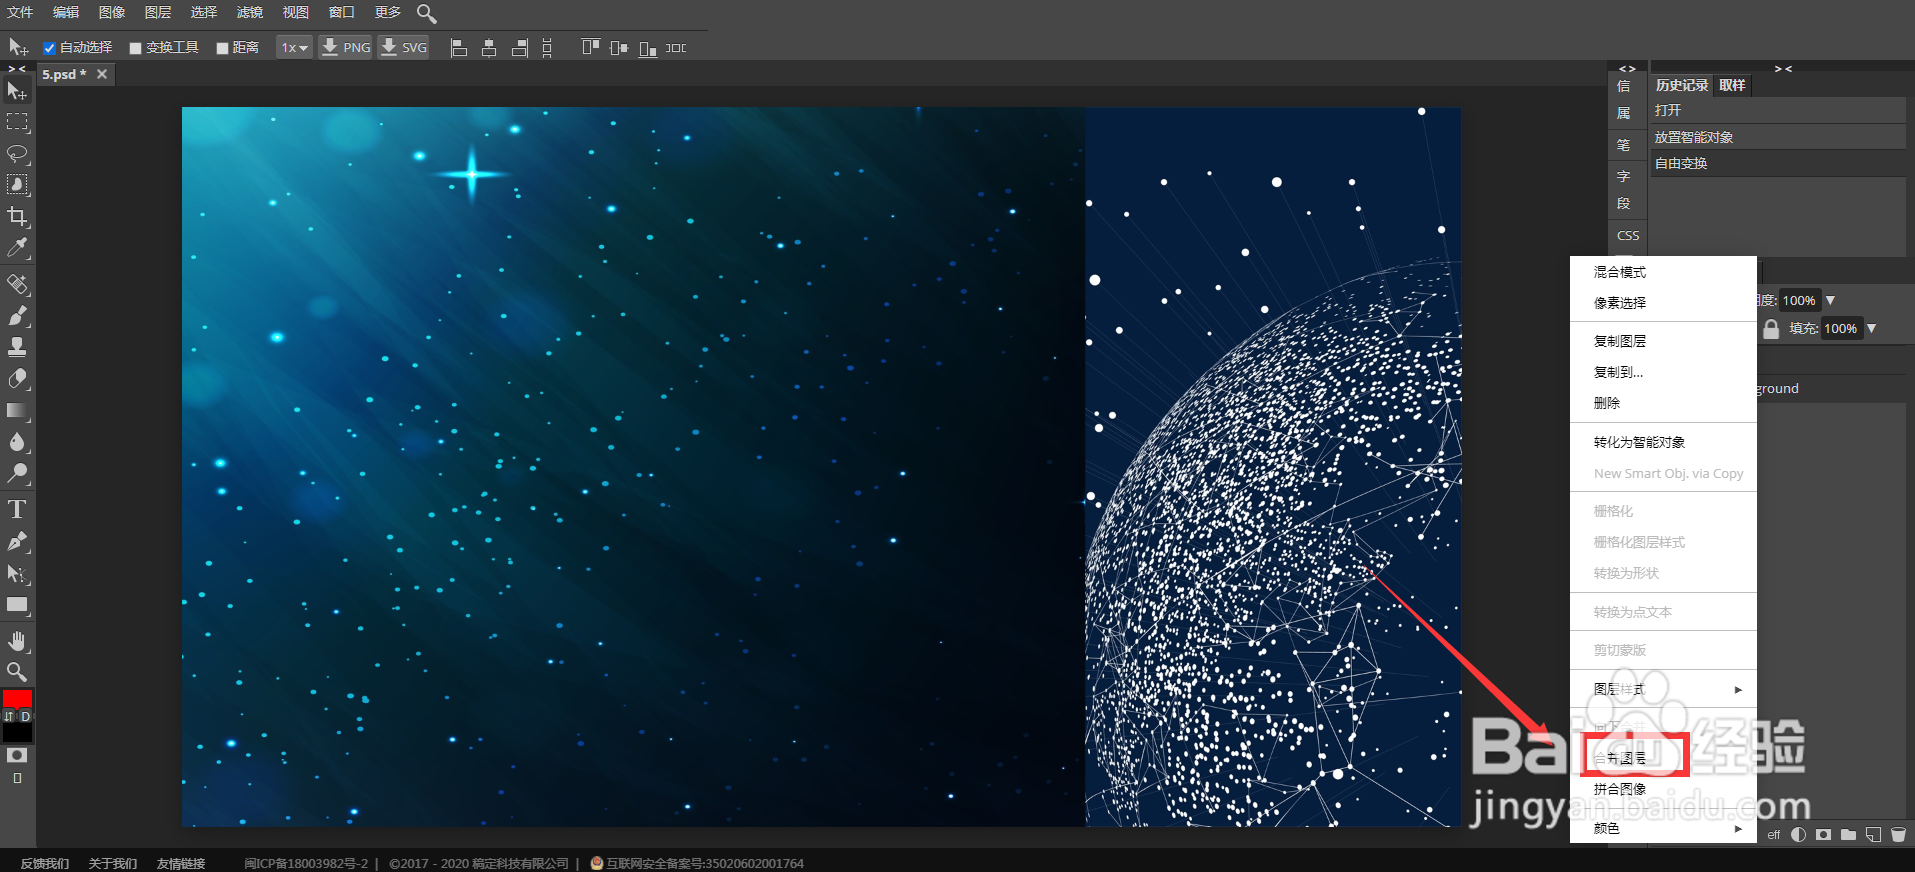Open the 反馈我们 footer link
The height and width of the screenshot is (872, 1915).
point(45,863)
